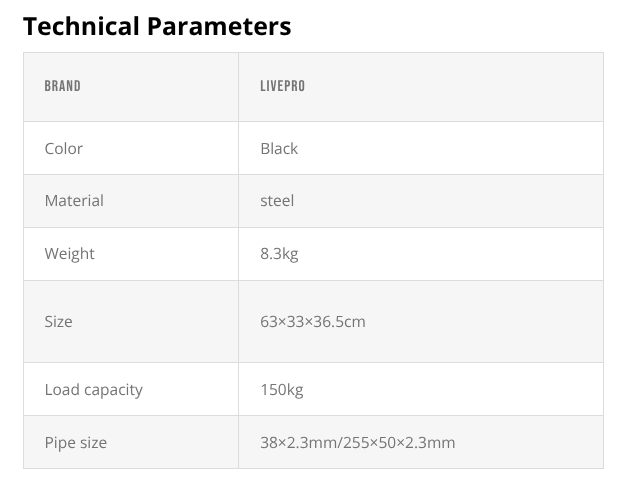Click the 8.3kg weight value

279,253
